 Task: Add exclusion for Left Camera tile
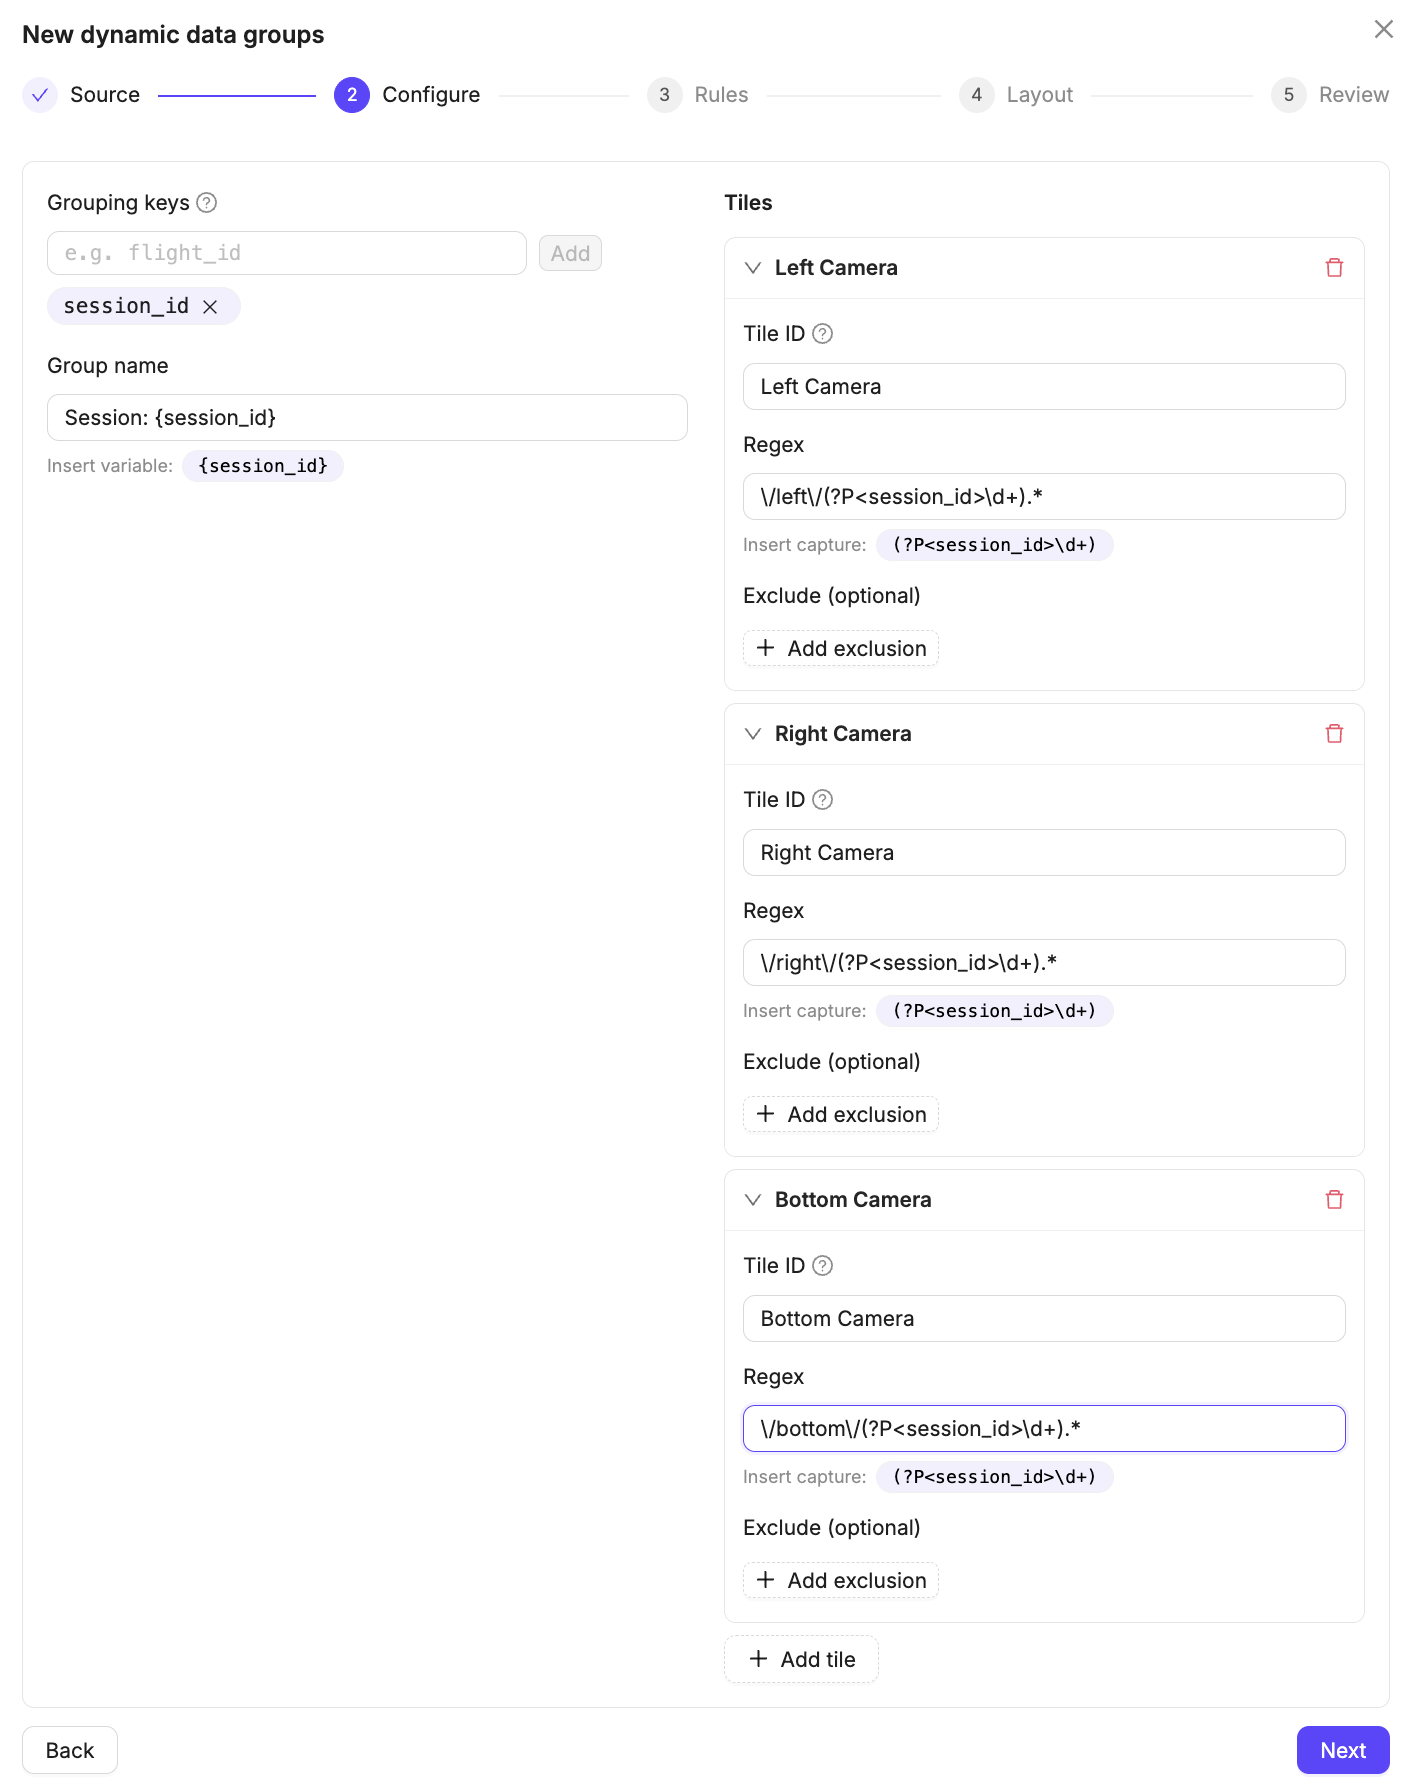coord(841,648)
